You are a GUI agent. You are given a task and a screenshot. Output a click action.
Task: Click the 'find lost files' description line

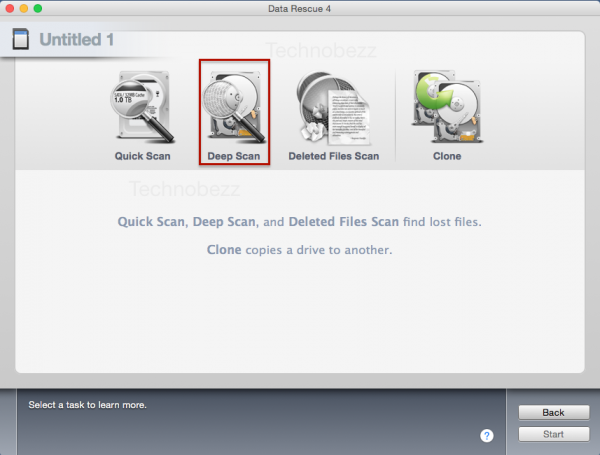306,221
